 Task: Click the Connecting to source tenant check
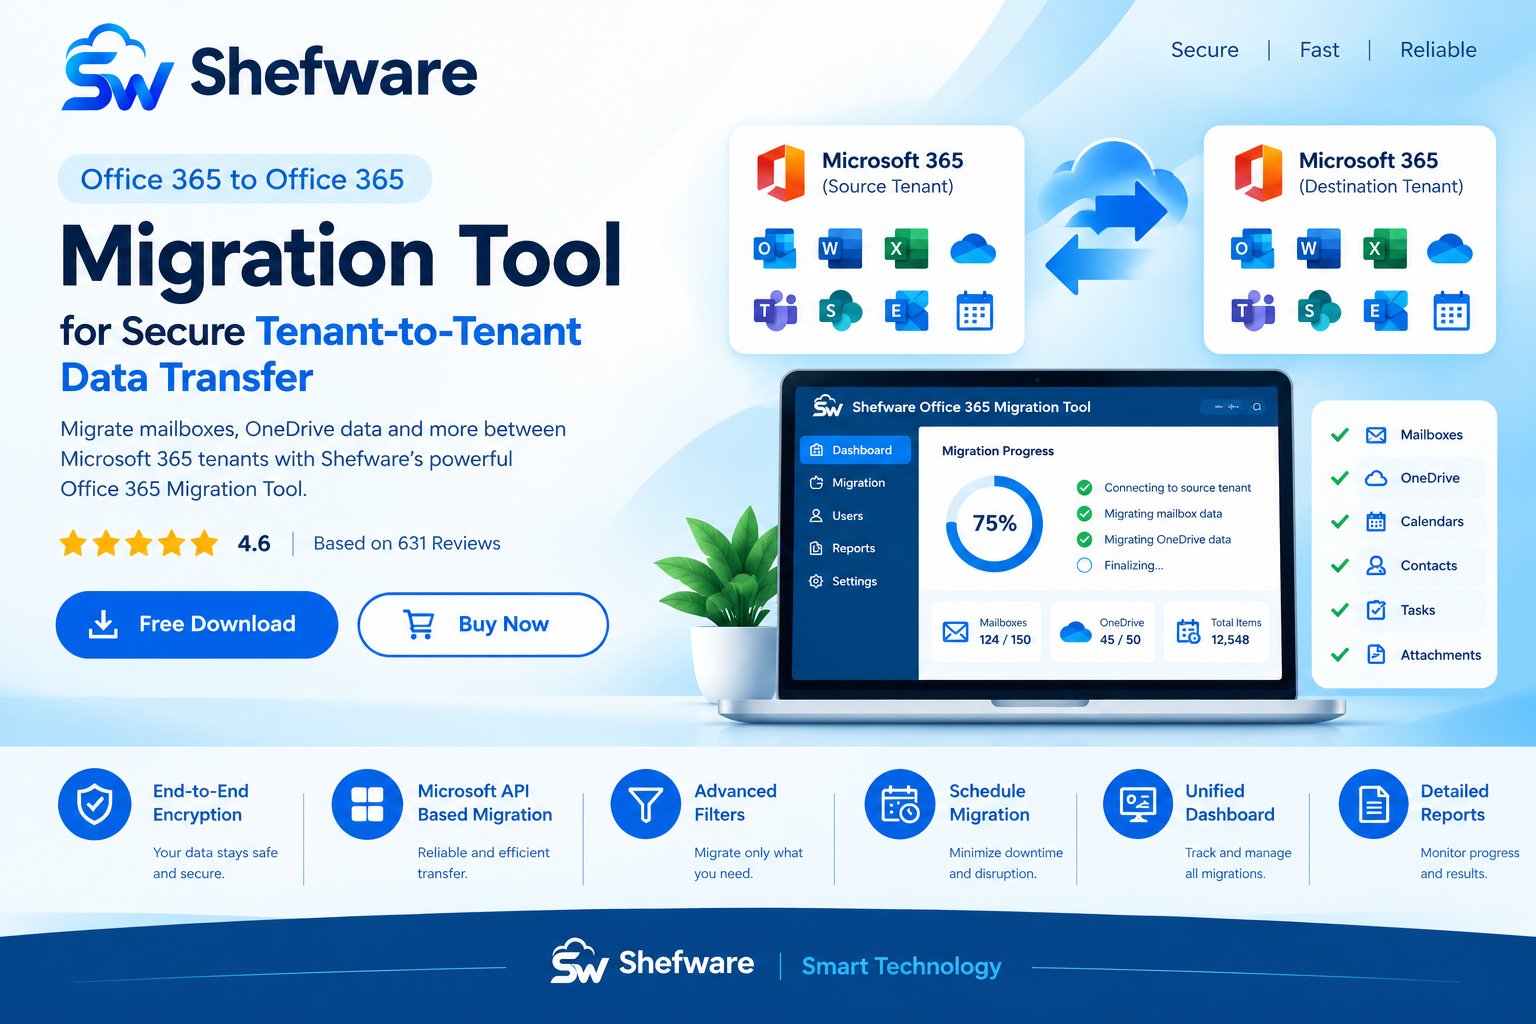click(x=1084, y=487)
